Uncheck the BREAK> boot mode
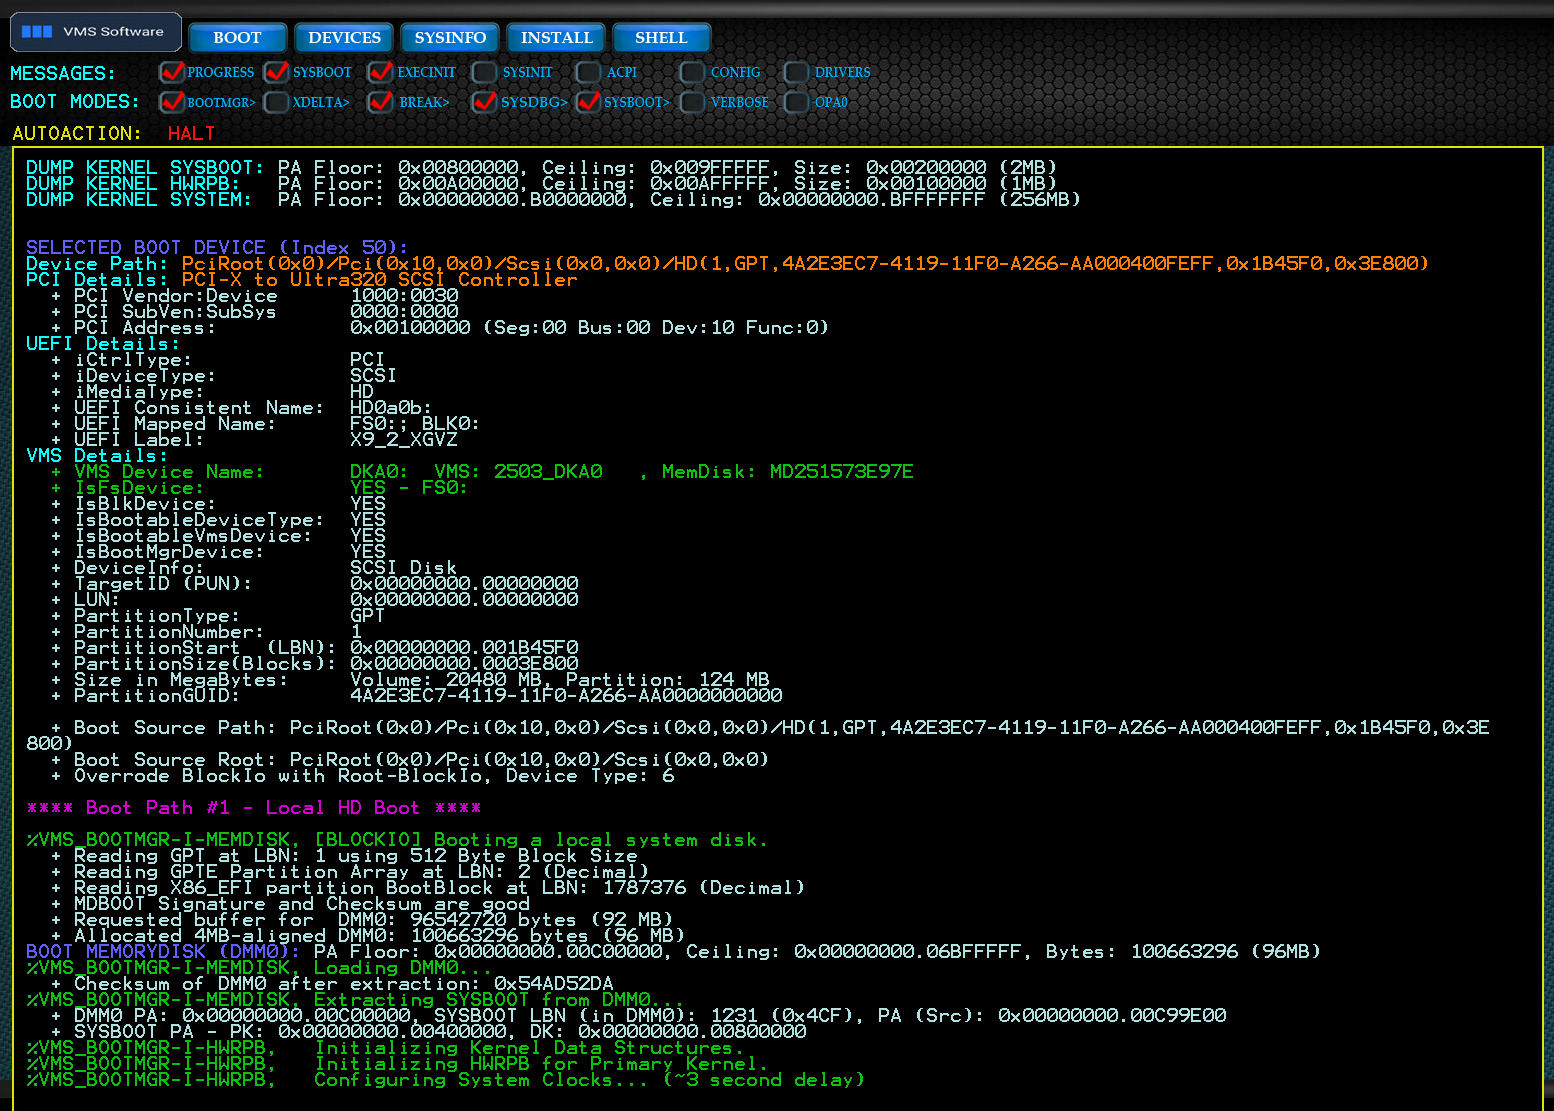The width and height of the screenshot is (1554, 1111). [380, 102]
